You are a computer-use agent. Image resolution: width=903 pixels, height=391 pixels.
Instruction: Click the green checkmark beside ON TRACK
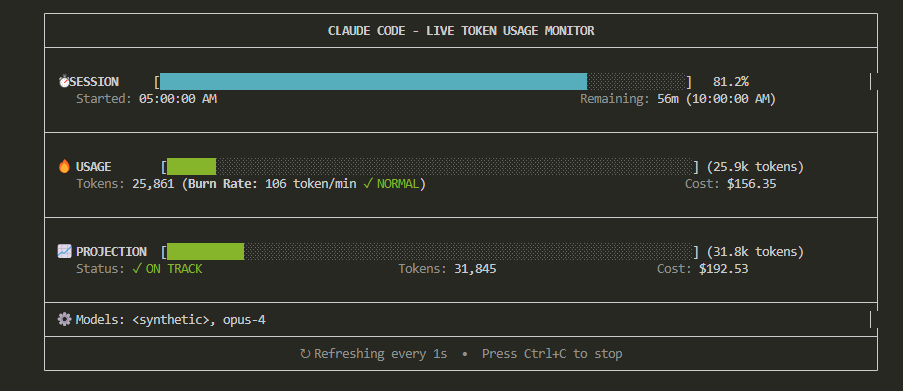click(x=136, y=268)
